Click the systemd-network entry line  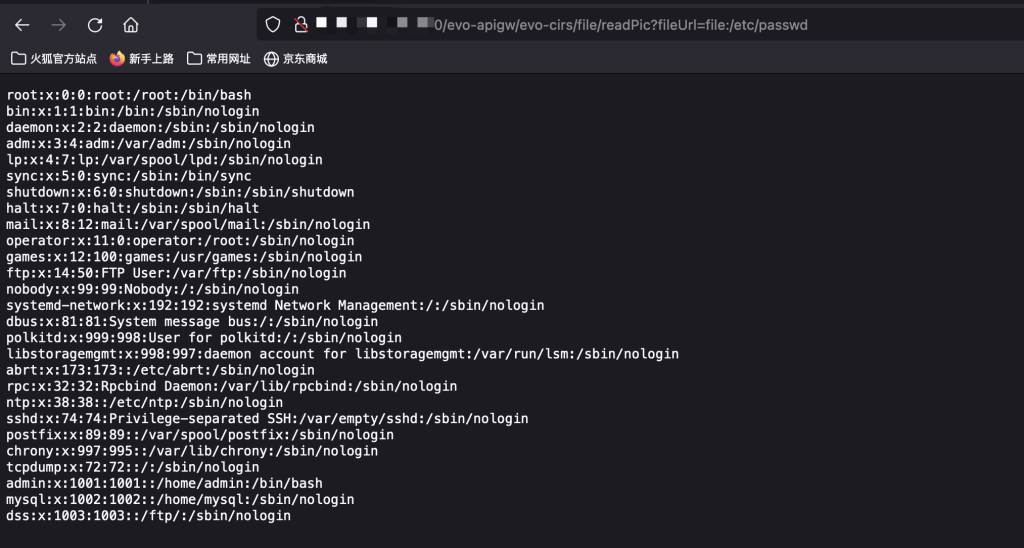(x=275, y=306)
